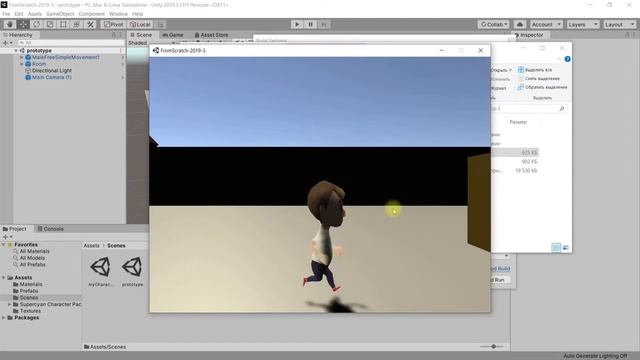Open the GameObject menu
640x360 pixels.
click(x=60, y=14)
